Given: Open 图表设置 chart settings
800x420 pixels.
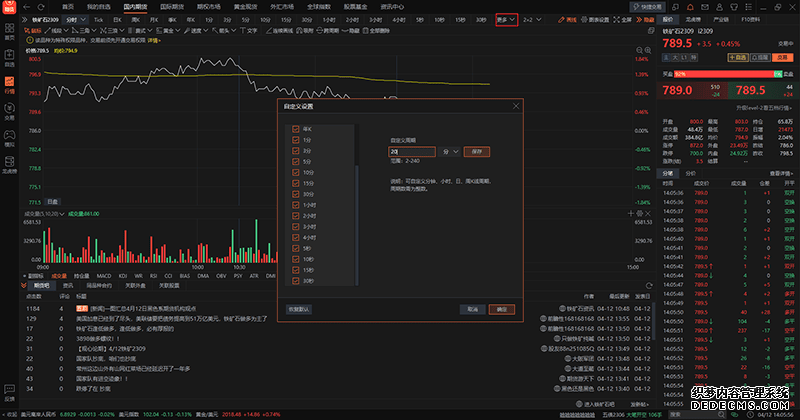Looking at the screenshot, I should [599, 19].
